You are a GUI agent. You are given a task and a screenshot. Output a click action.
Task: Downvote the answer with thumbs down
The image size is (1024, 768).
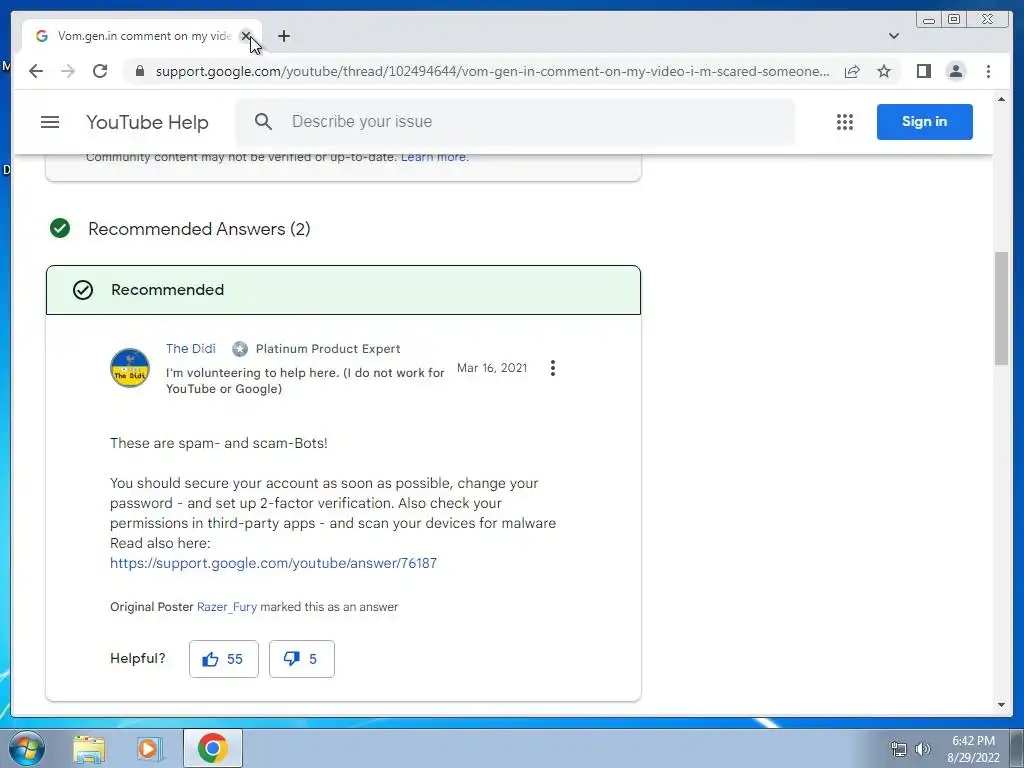[301, 659]
